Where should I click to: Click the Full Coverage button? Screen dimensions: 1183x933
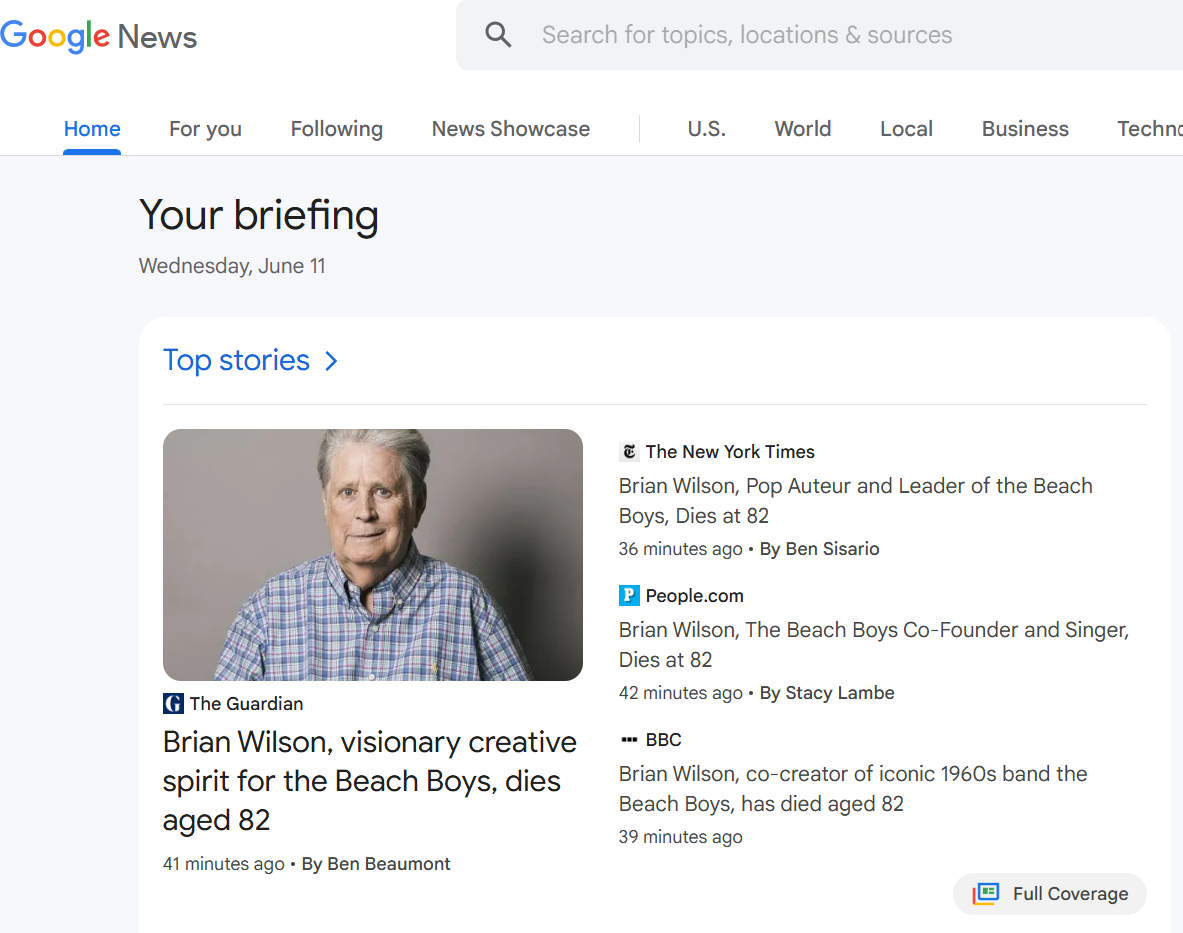[x=1049, y=894]
